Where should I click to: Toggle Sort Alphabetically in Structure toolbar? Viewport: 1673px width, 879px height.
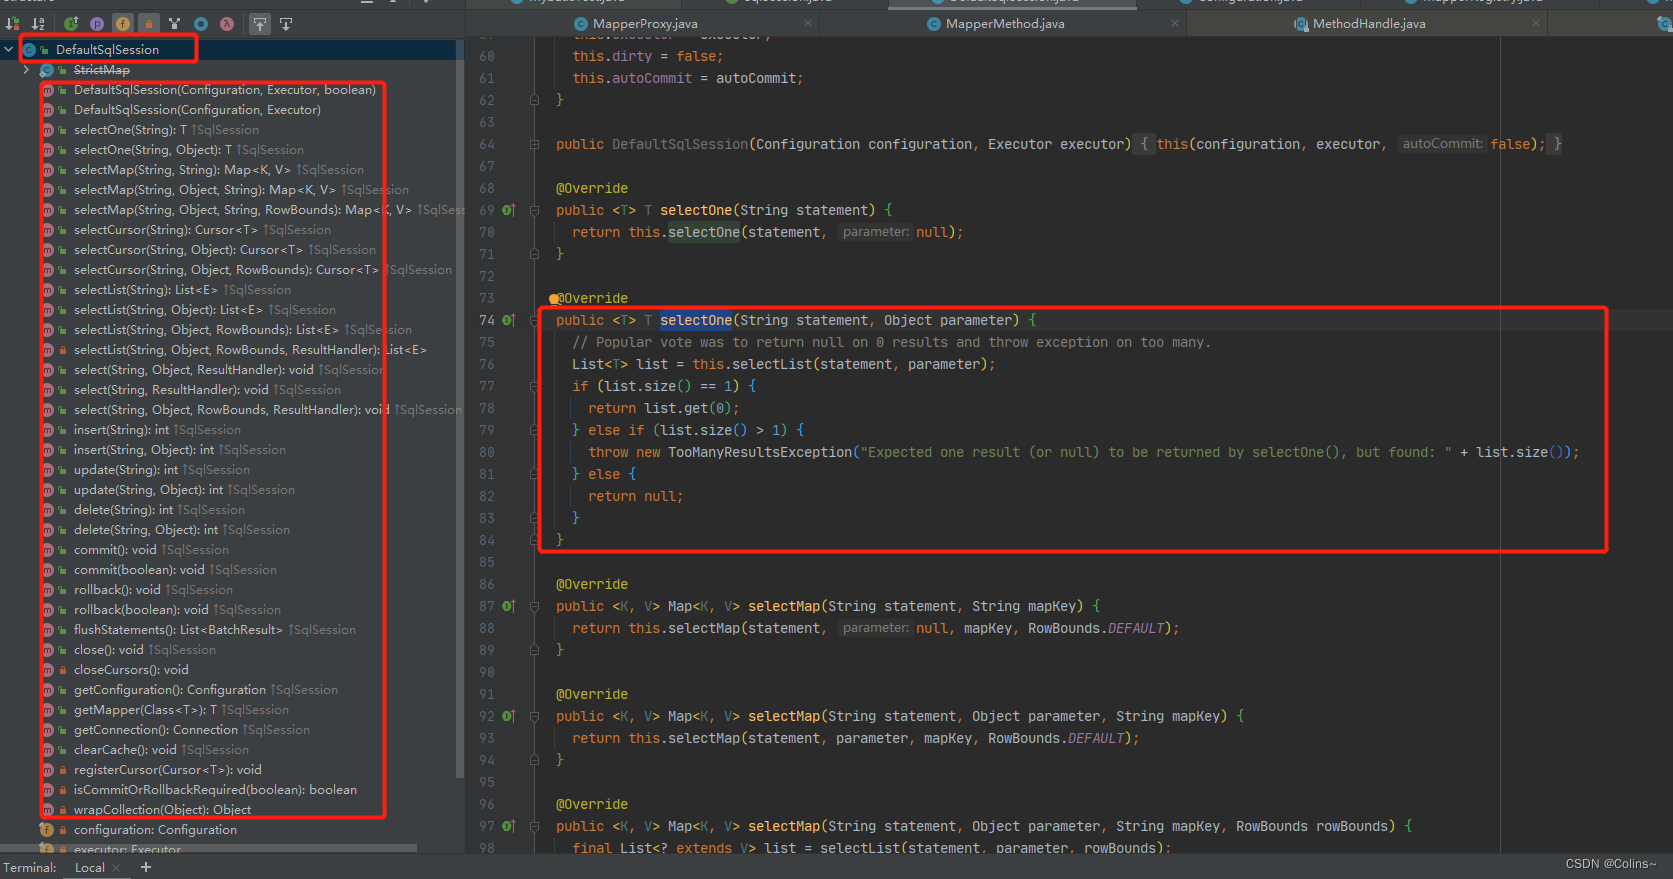click(38, 23)
